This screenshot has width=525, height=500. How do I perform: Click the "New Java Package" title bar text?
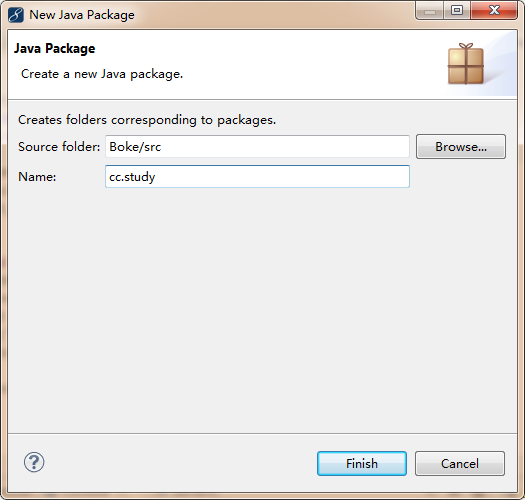pos(82,15)
